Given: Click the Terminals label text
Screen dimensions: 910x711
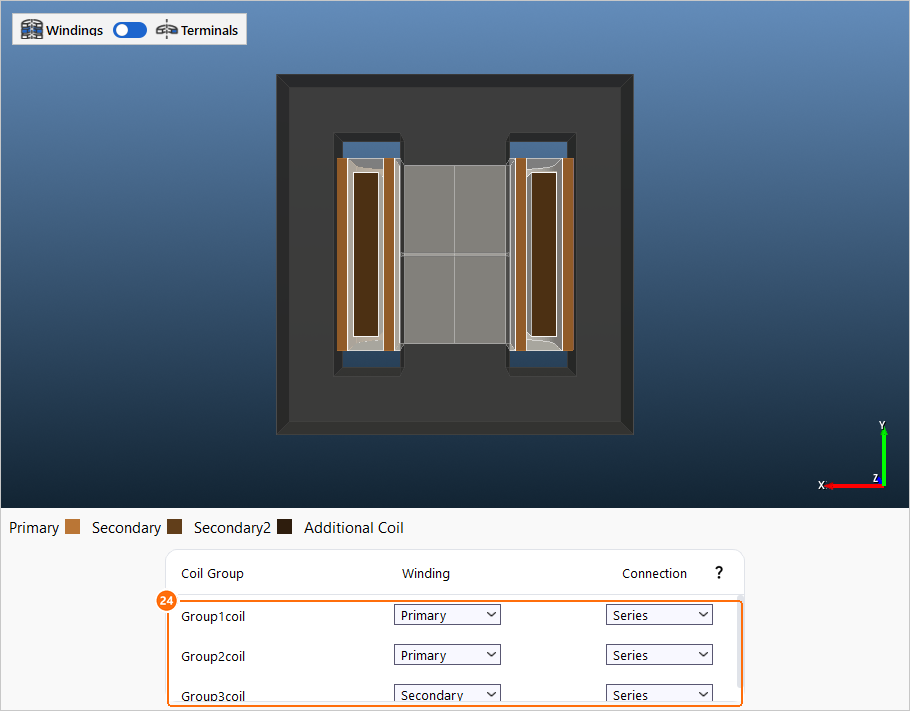Looking at the screenshot, I should tap(209, 30).
